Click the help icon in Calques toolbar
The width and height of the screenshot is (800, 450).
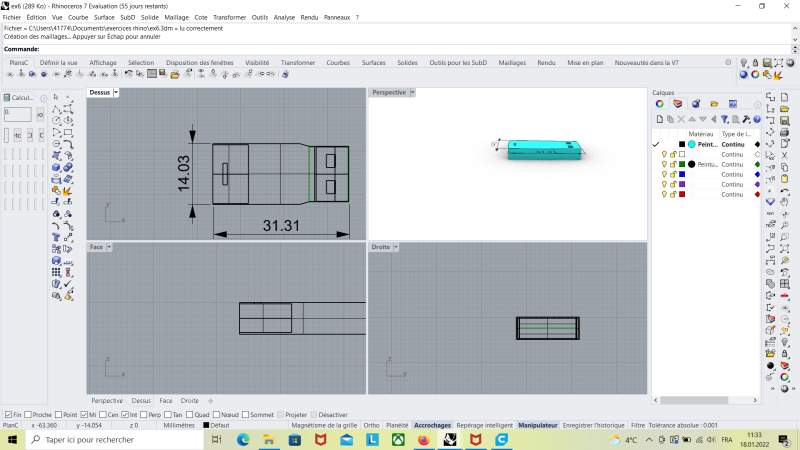[x=757, y=119]
